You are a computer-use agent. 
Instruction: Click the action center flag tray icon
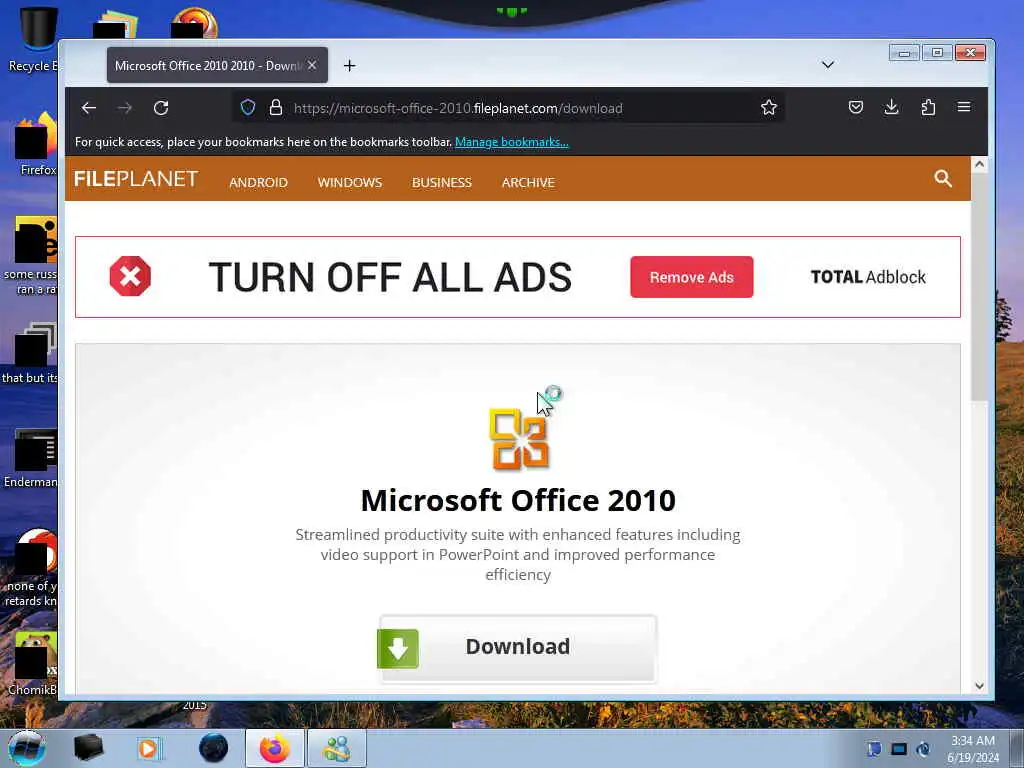874,749
